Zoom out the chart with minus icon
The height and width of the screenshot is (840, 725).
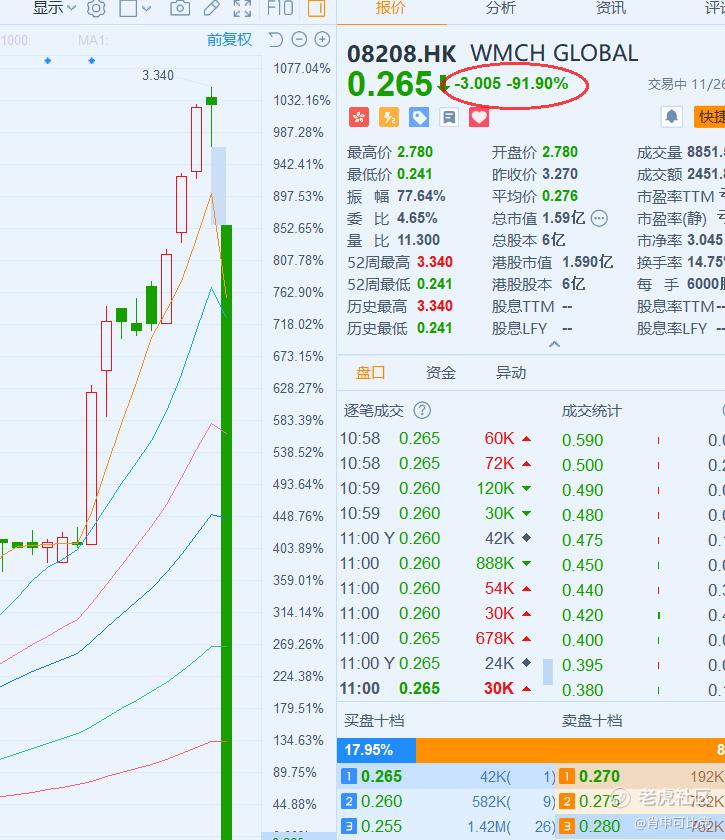(299, 40)
